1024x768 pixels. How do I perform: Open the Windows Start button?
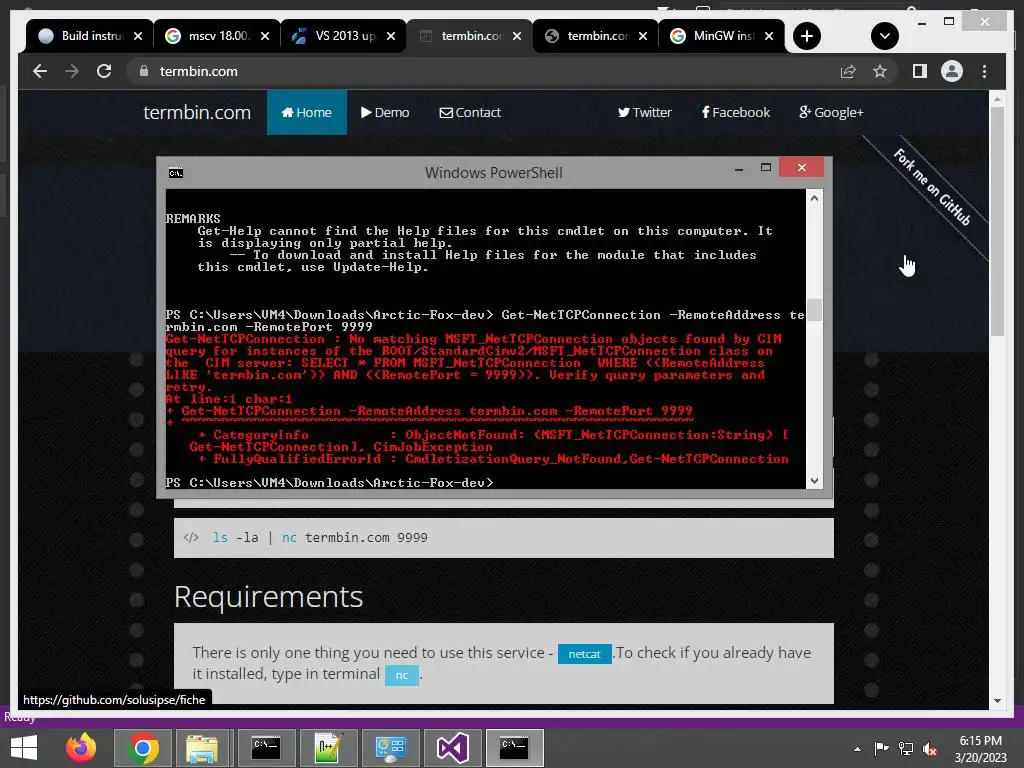click(24, 748)
